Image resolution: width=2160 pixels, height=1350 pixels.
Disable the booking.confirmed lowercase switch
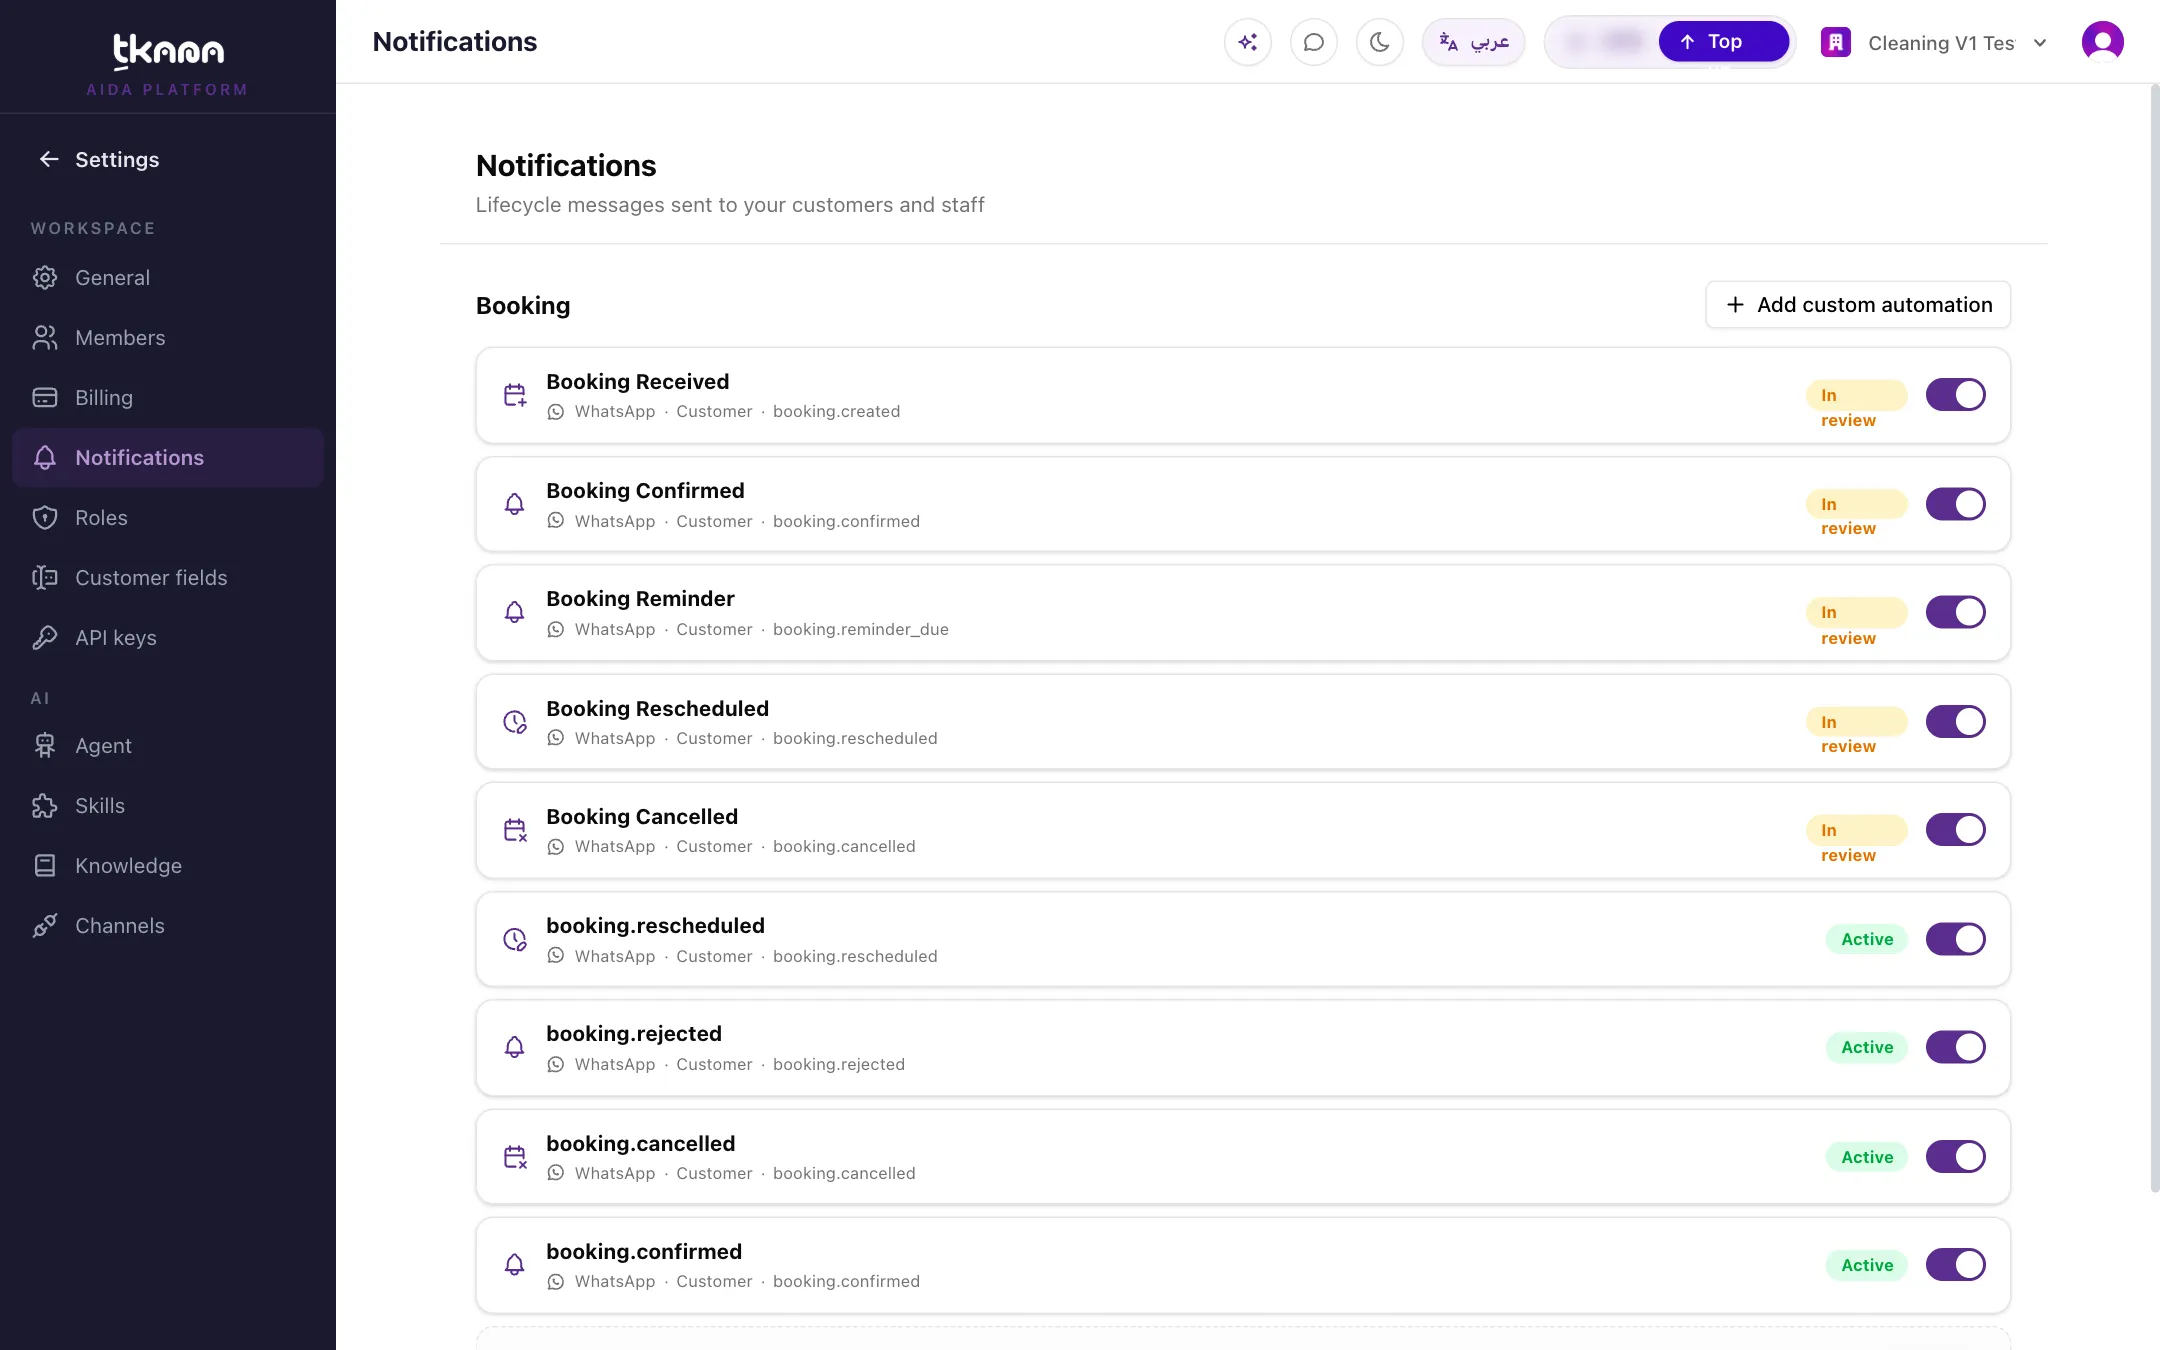[x=1955, y=1265]
